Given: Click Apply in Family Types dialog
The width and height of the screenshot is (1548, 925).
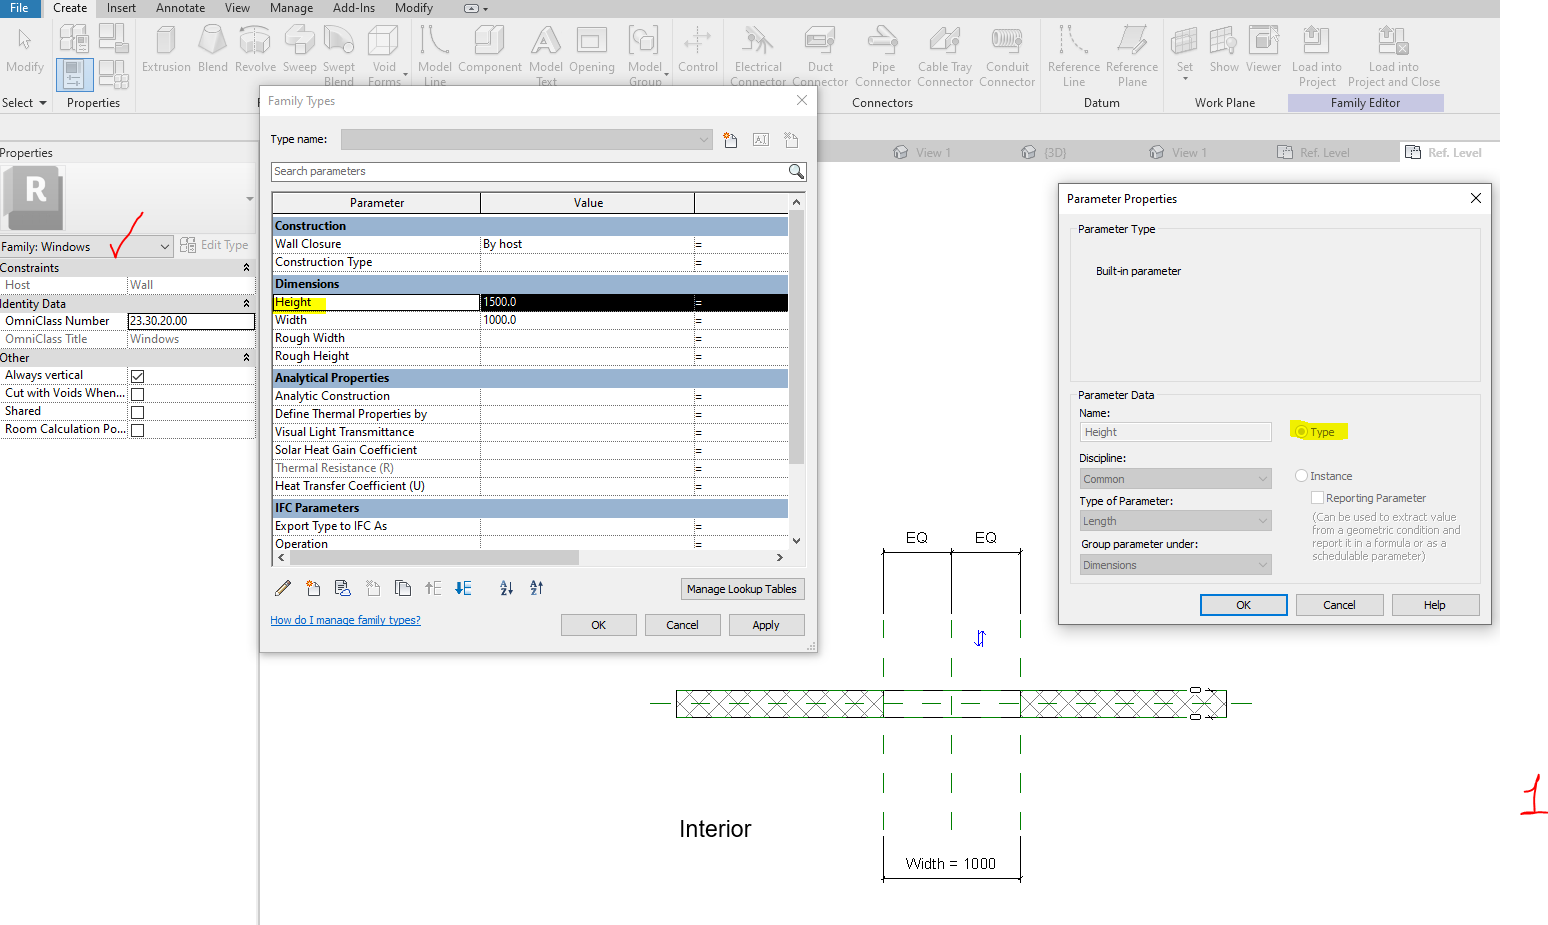Looking at the screenshot, I should pyautogui.click(x=766, y=625).
